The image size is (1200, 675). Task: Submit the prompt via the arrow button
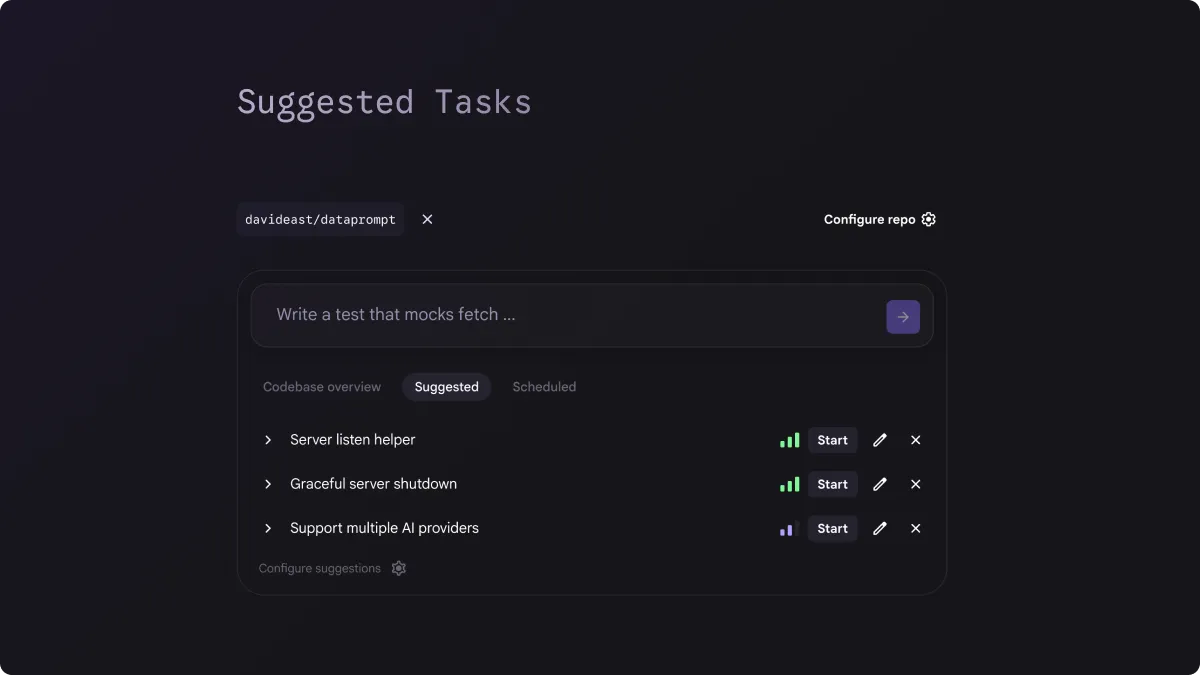tap(902, 316)
